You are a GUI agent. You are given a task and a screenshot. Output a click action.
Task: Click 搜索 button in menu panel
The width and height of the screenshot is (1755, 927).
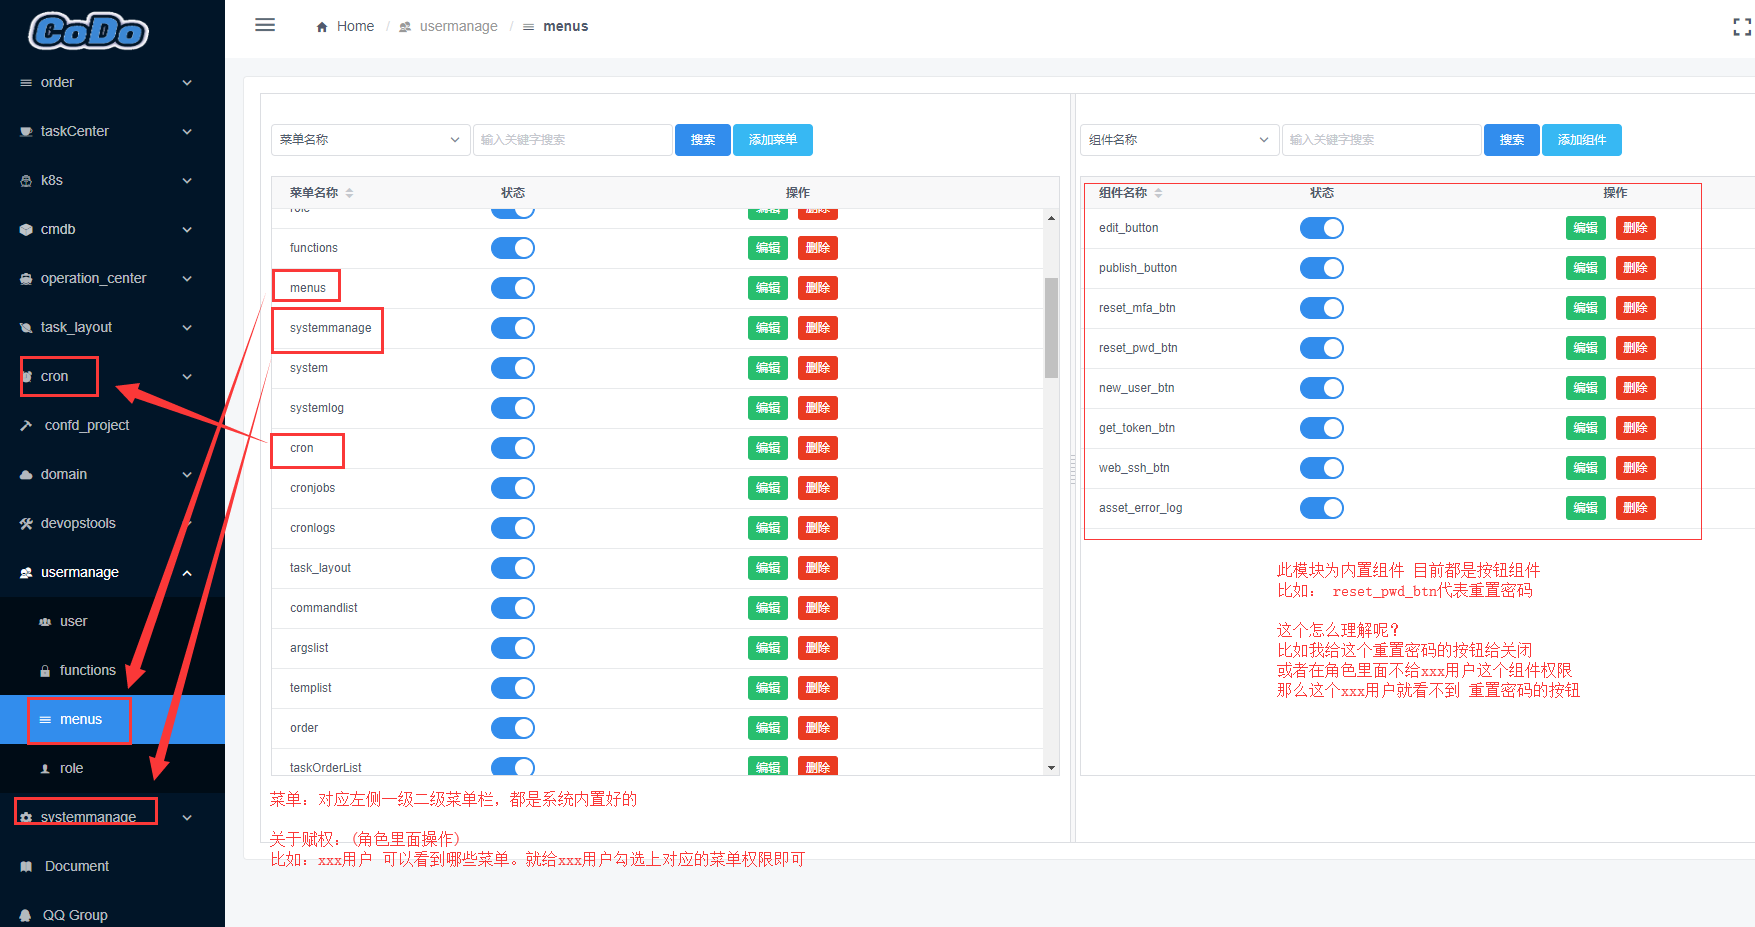(x=703, y=140)
